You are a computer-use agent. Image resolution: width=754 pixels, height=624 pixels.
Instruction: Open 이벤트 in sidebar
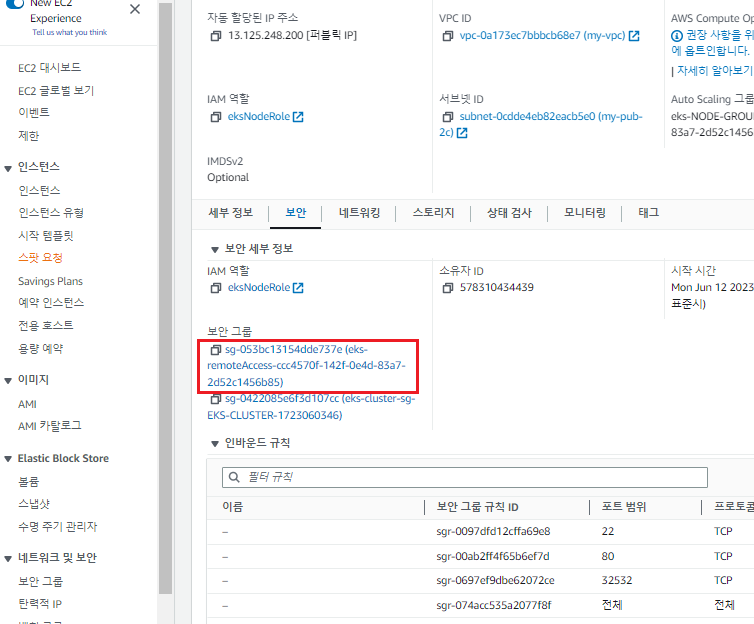pos(34,112)
